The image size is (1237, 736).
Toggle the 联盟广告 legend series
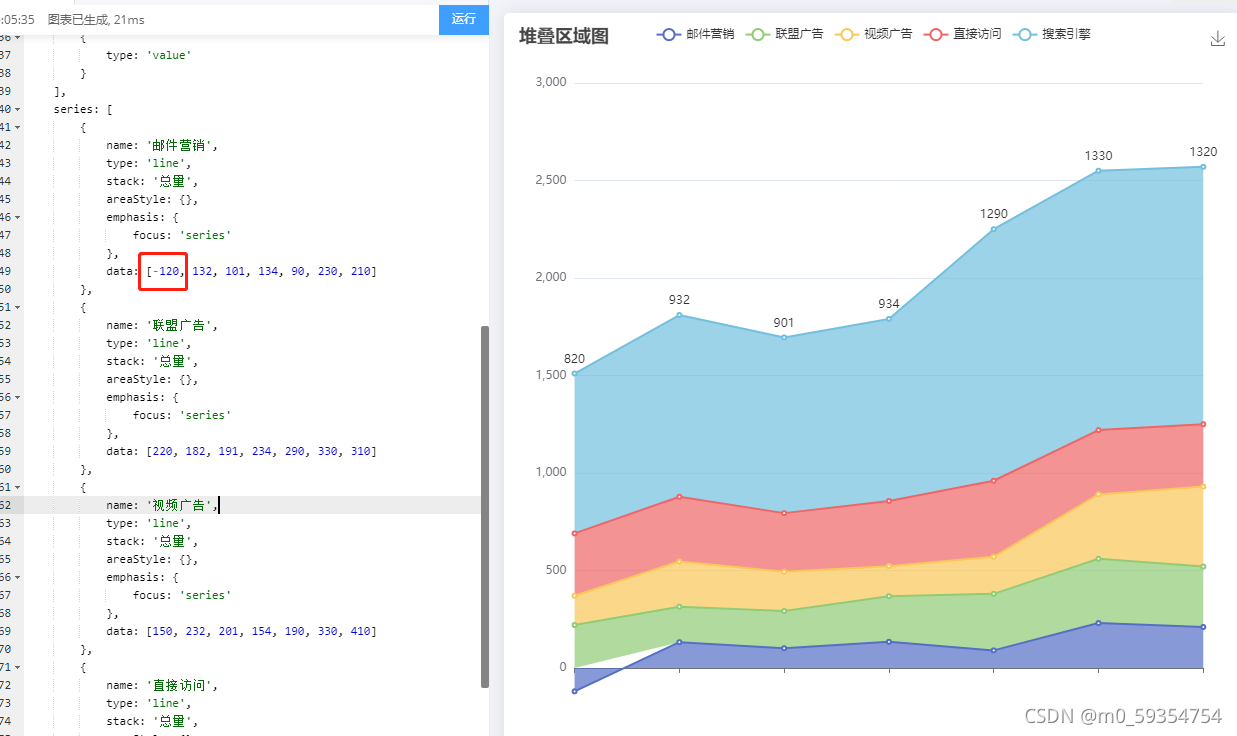click(785, 34)
